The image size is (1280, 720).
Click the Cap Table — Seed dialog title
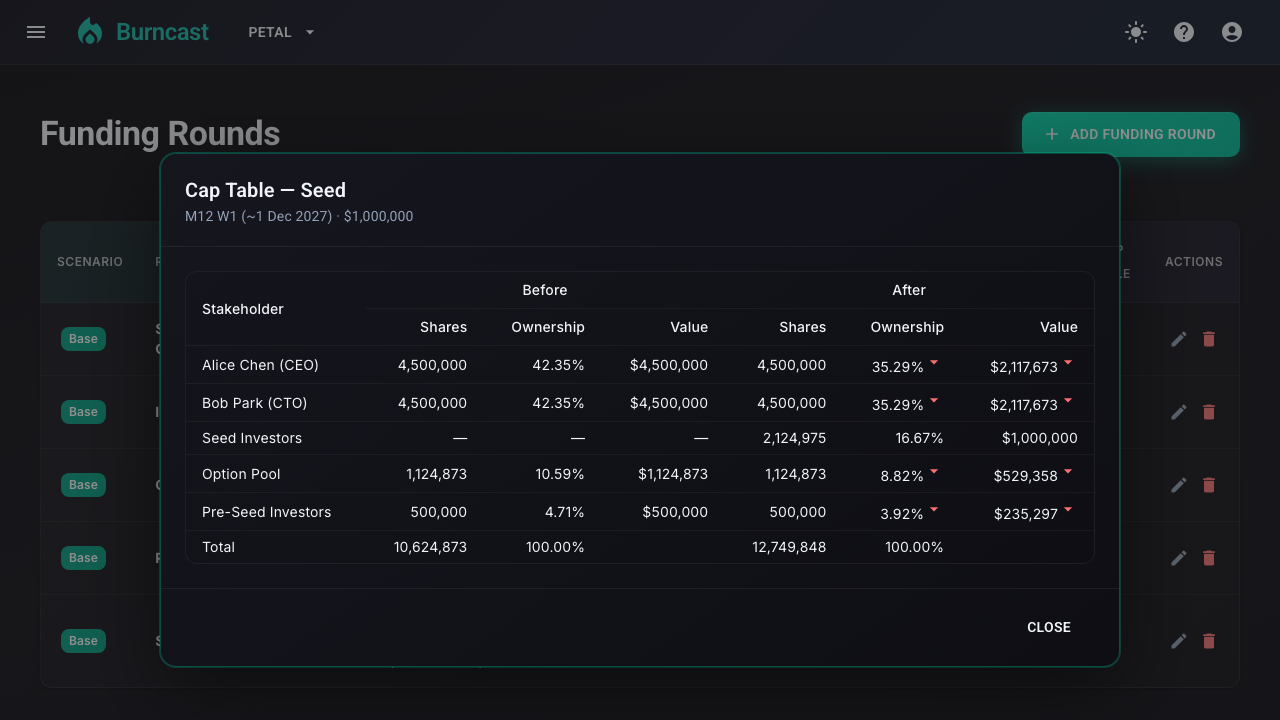pyautogui.click(x=265, y=190)
